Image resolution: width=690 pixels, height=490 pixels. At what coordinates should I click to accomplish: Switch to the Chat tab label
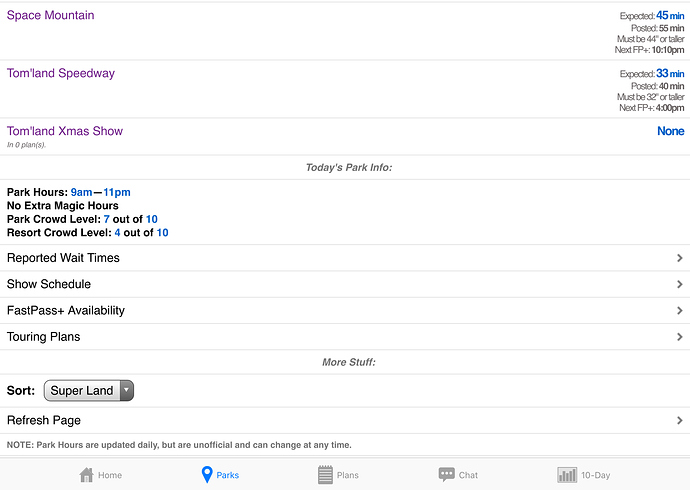[468, 476]
